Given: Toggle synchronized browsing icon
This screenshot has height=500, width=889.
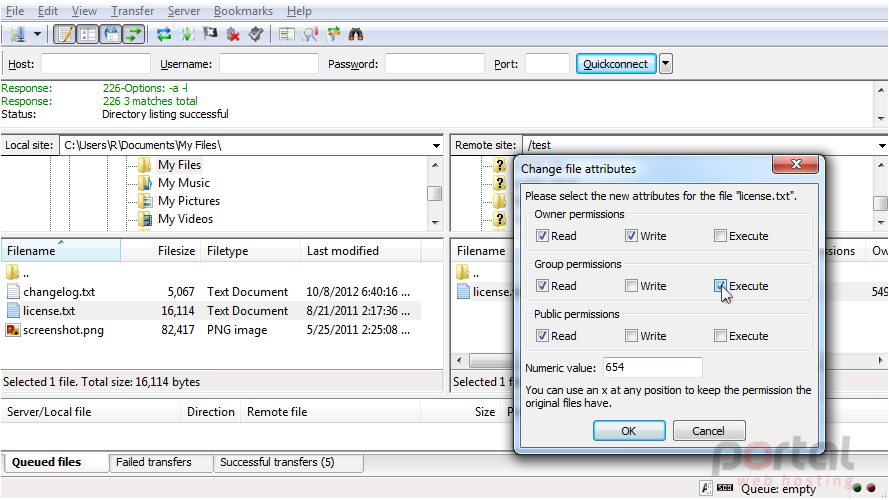Looking at the screenshot, I should (x=333, y=35).
